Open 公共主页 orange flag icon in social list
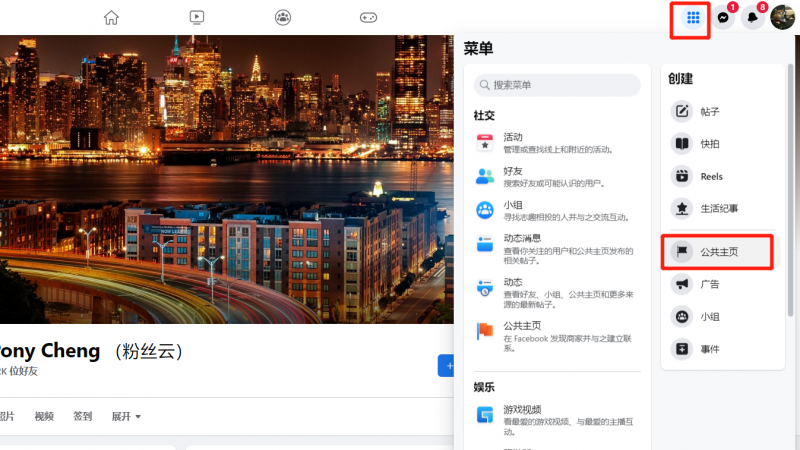 485,332
